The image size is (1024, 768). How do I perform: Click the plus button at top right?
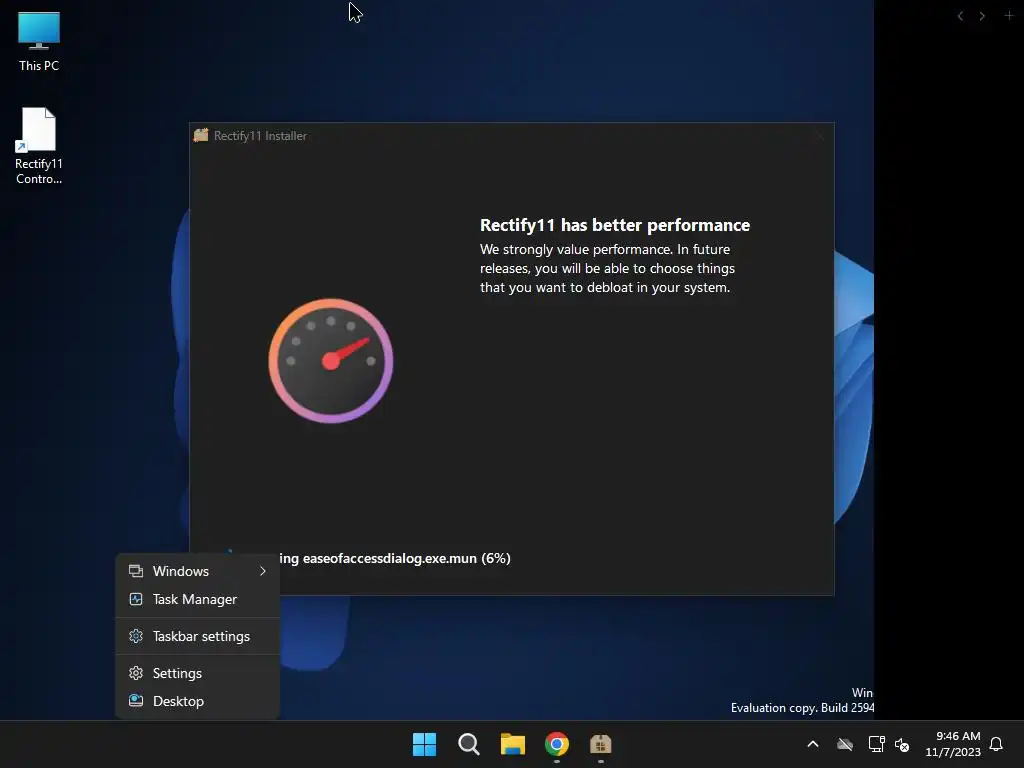[x=1009, y=15]
